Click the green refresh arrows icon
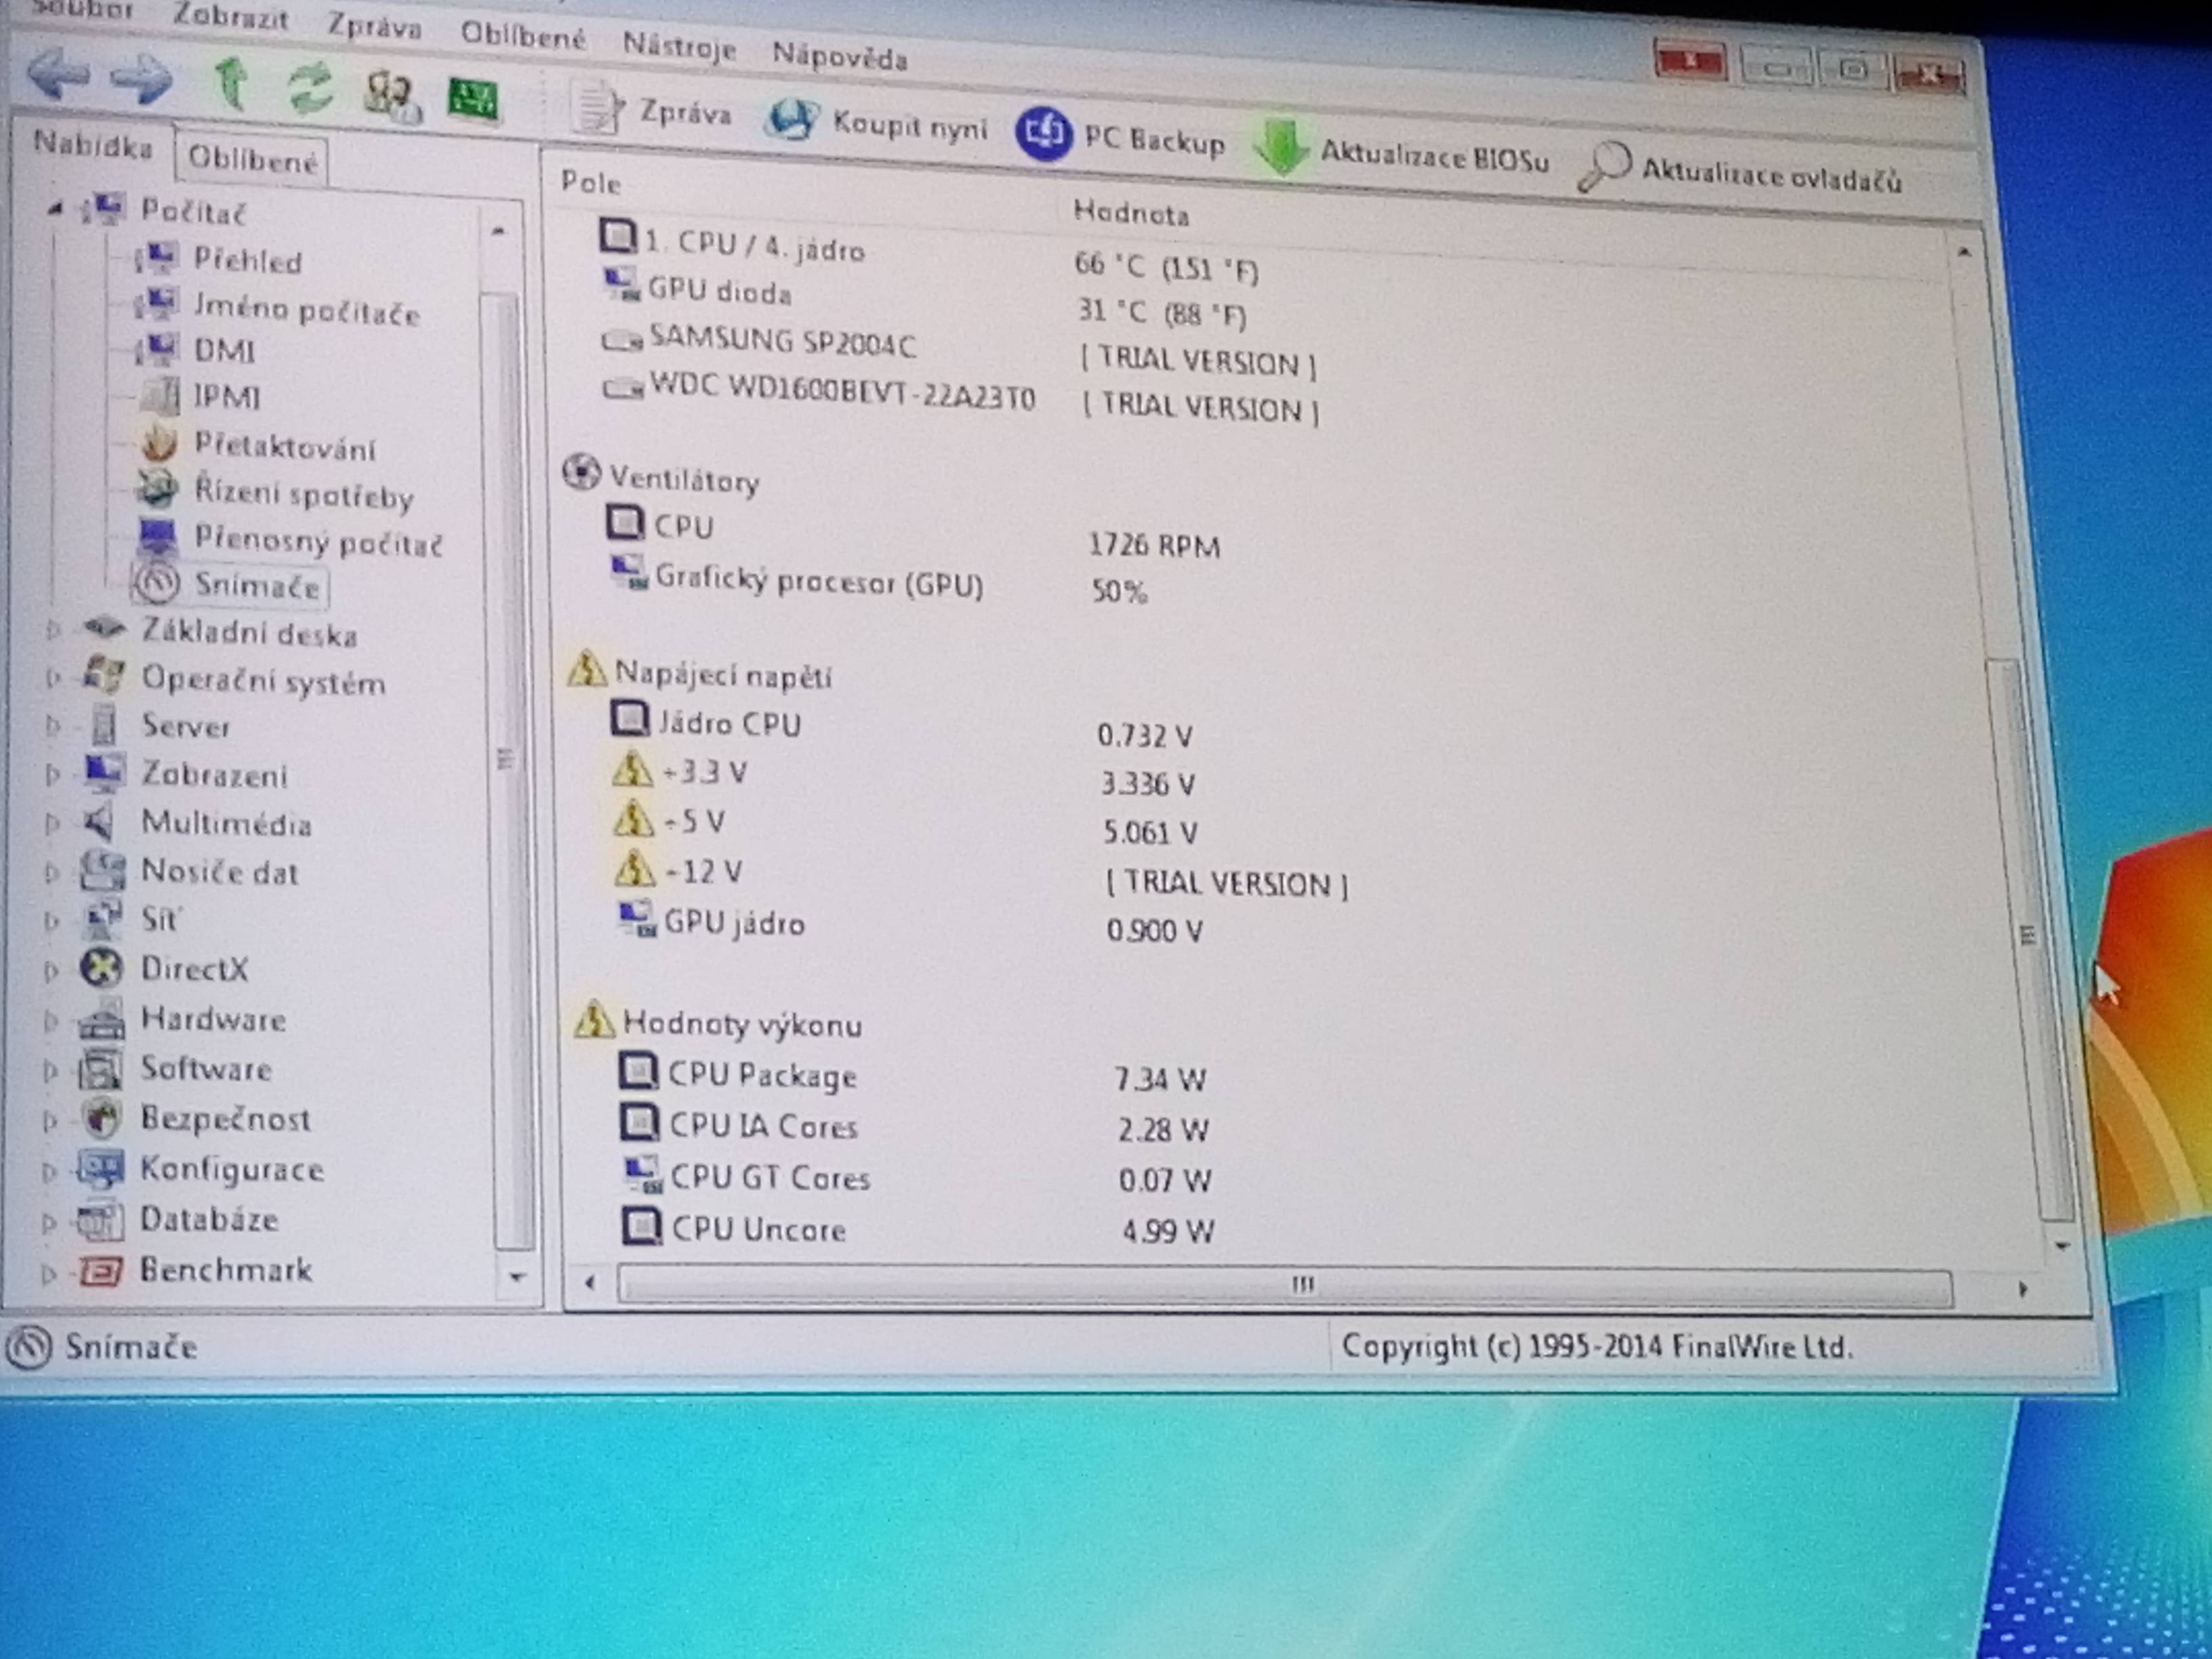Viewport: 2212px width, 1659px height. [x=310, y=88]
